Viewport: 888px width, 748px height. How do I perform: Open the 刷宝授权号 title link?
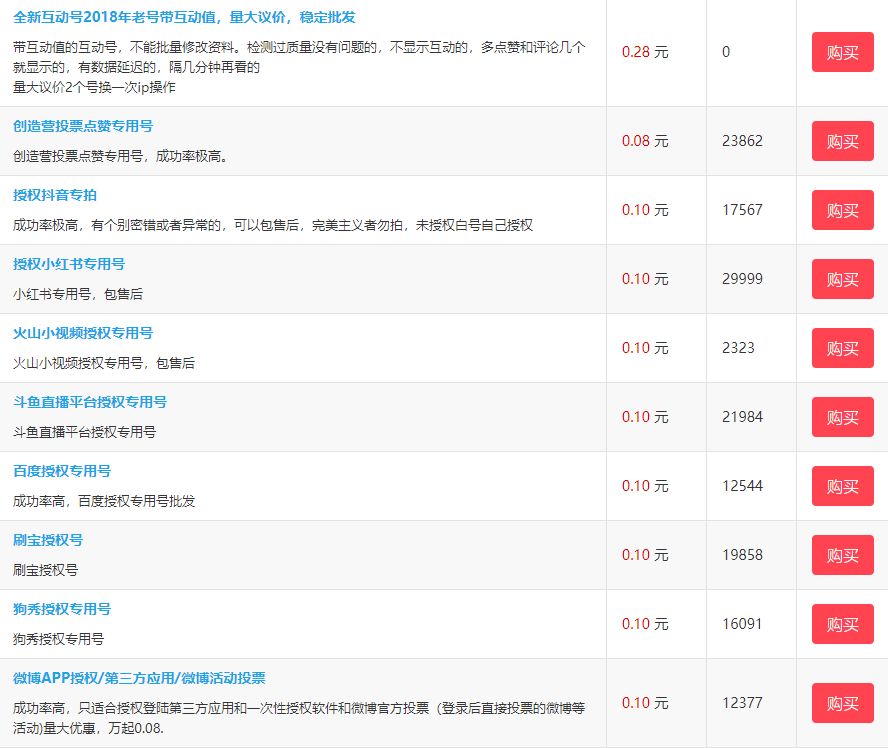coord(48,540)
